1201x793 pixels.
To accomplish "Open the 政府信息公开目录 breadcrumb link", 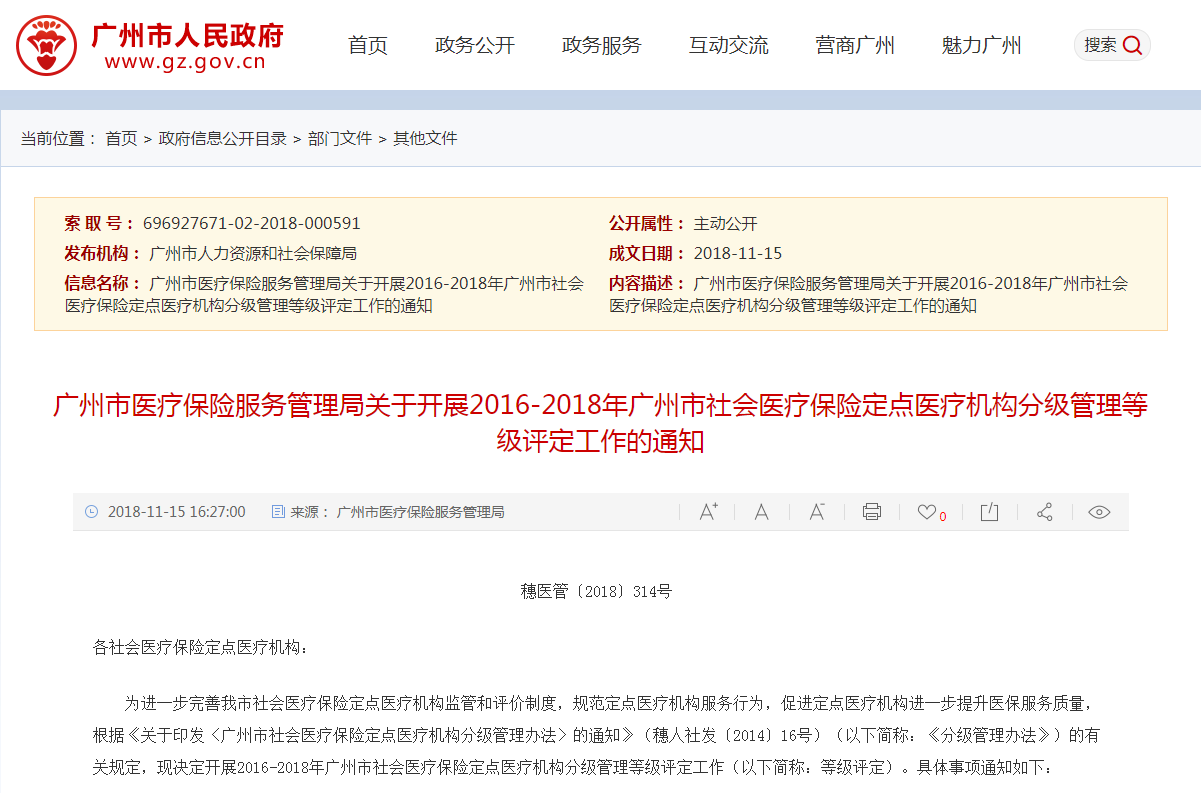I will [222, 138].
